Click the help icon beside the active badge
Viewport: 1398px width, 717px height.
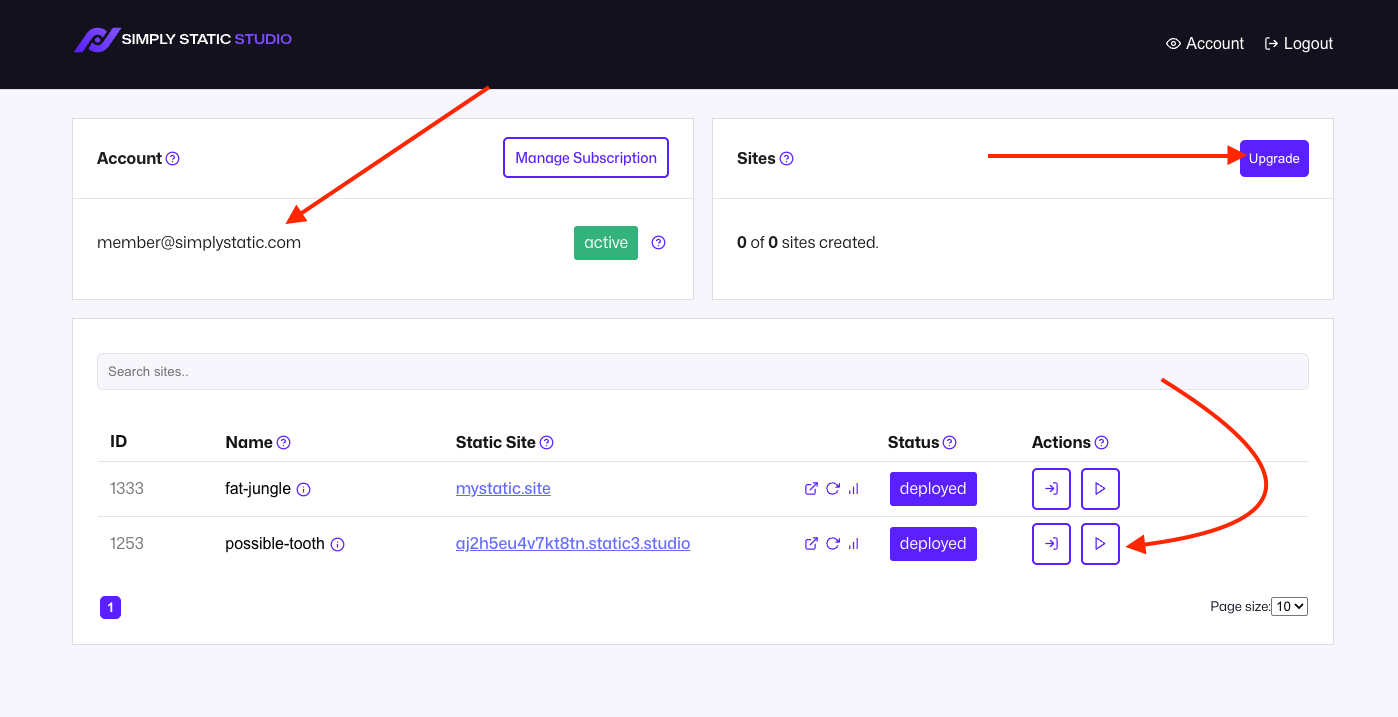coord(658,243)
